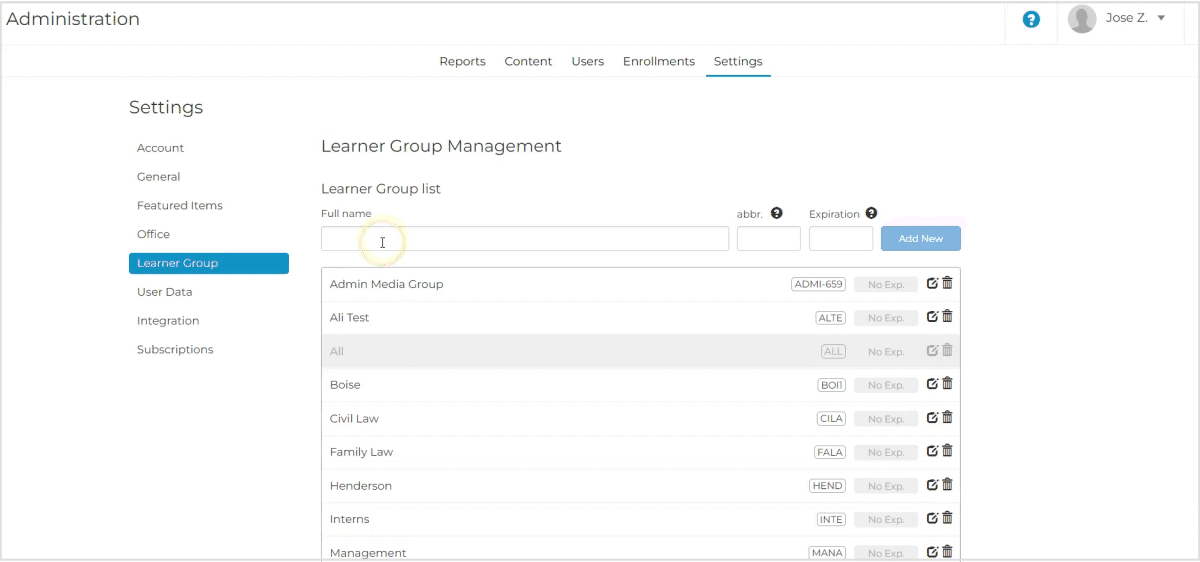The width and height of the screenshot is (1200, 562).
Task: Open the blue help question mark icon
Action: (x=1031, y=19)
